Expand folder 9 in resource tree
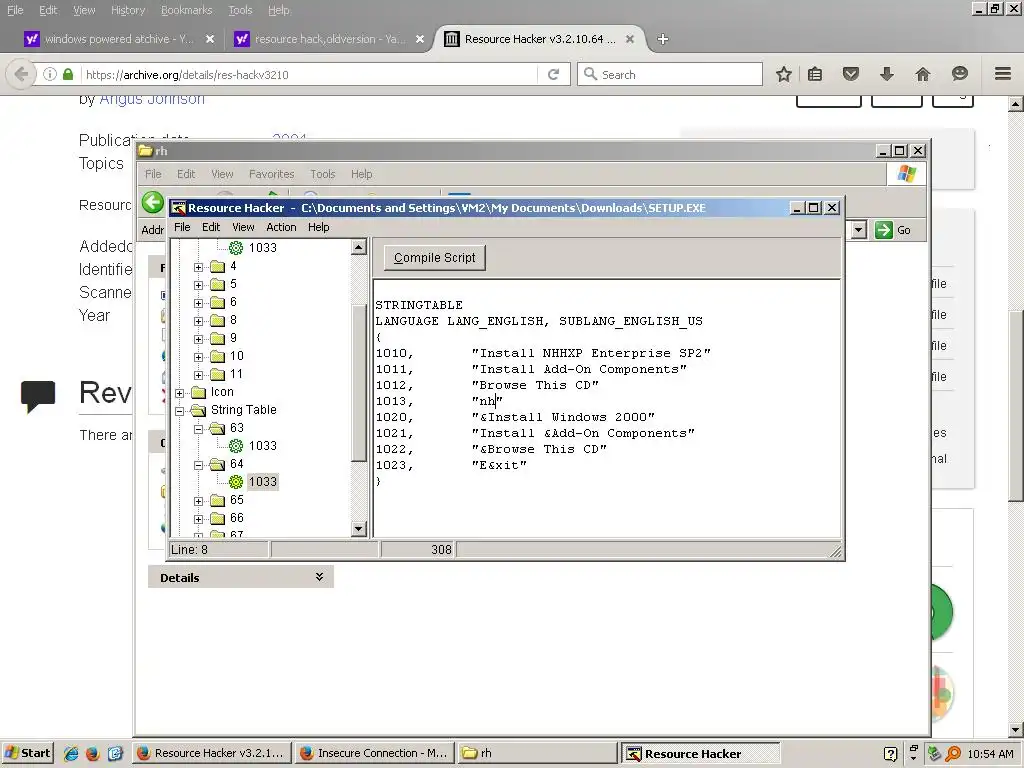The image size is (1024, 768). pyautogui.click(x=199, y=339)
